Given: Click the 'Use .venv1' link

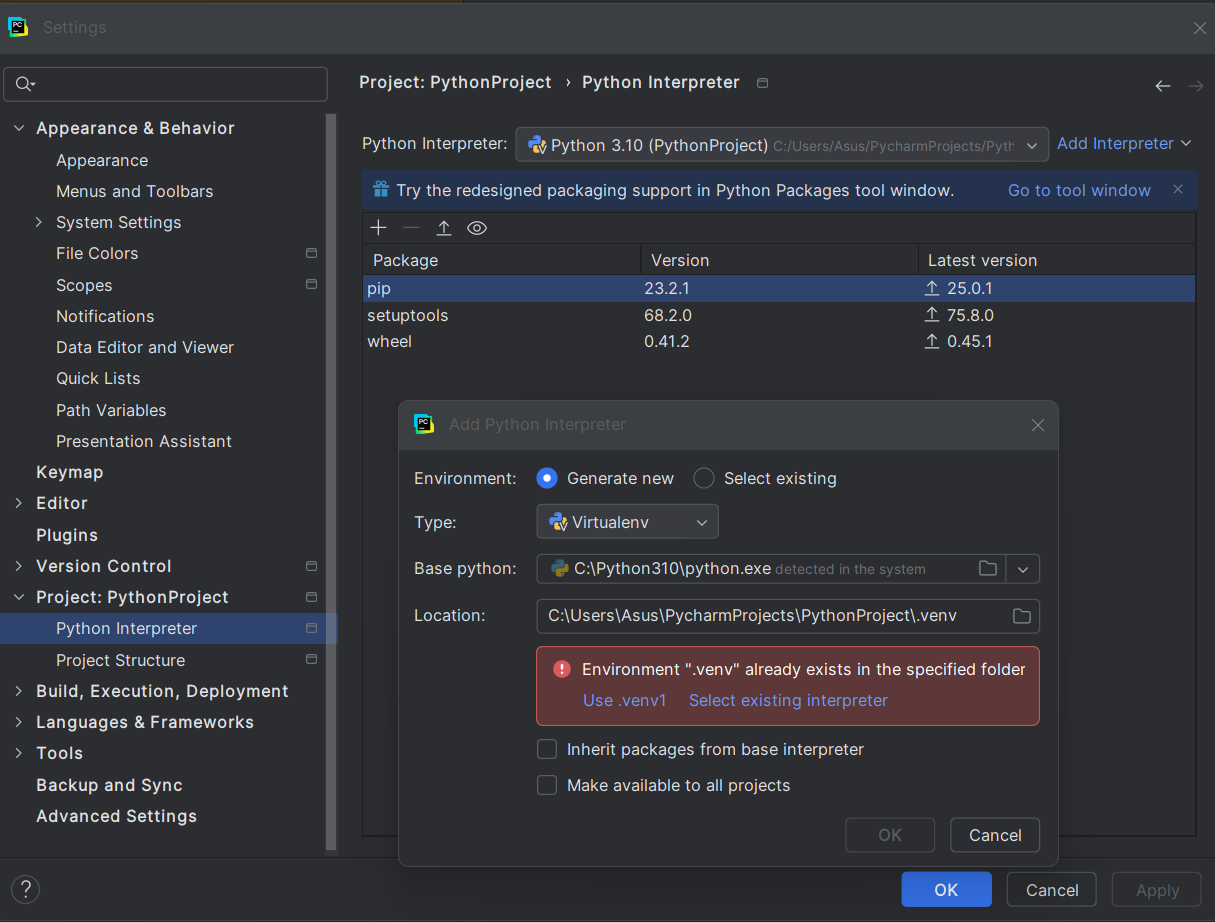Looking at the screenshot, I should click(x=624, y=700).
